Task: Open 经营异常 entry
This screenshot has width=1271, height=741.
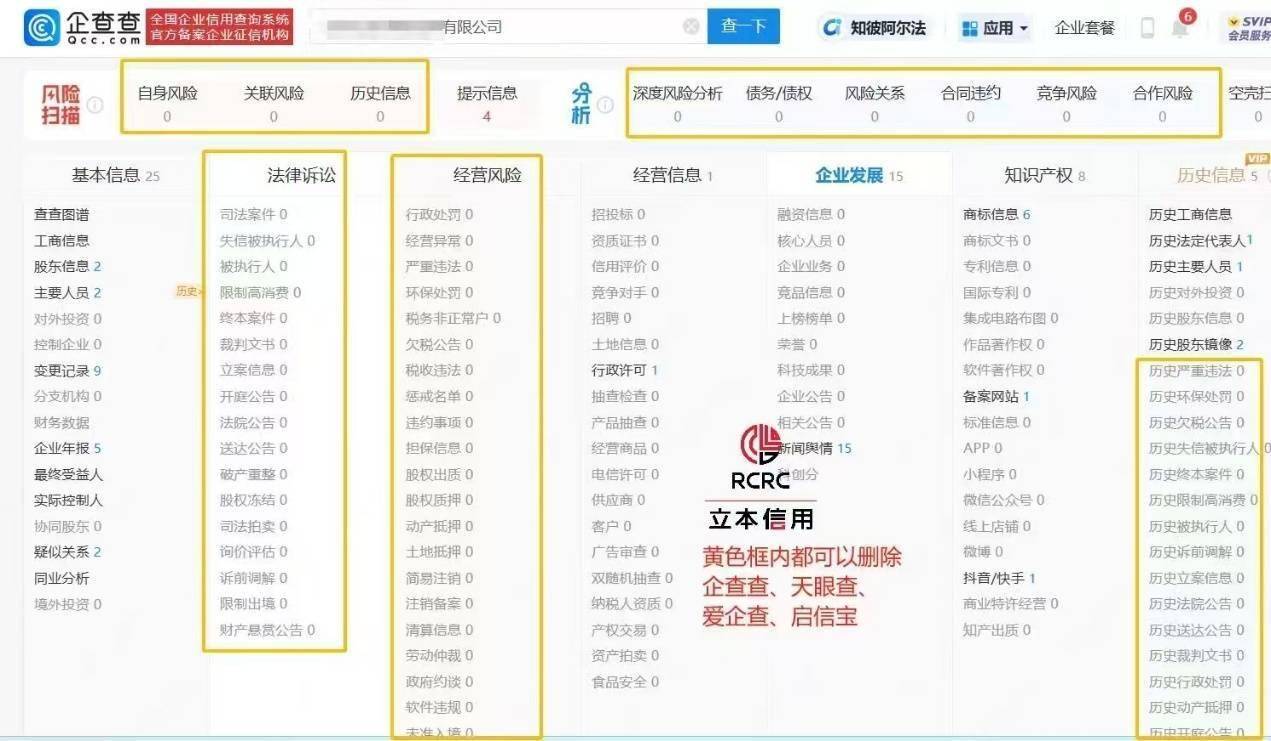Action: (439, 240)
